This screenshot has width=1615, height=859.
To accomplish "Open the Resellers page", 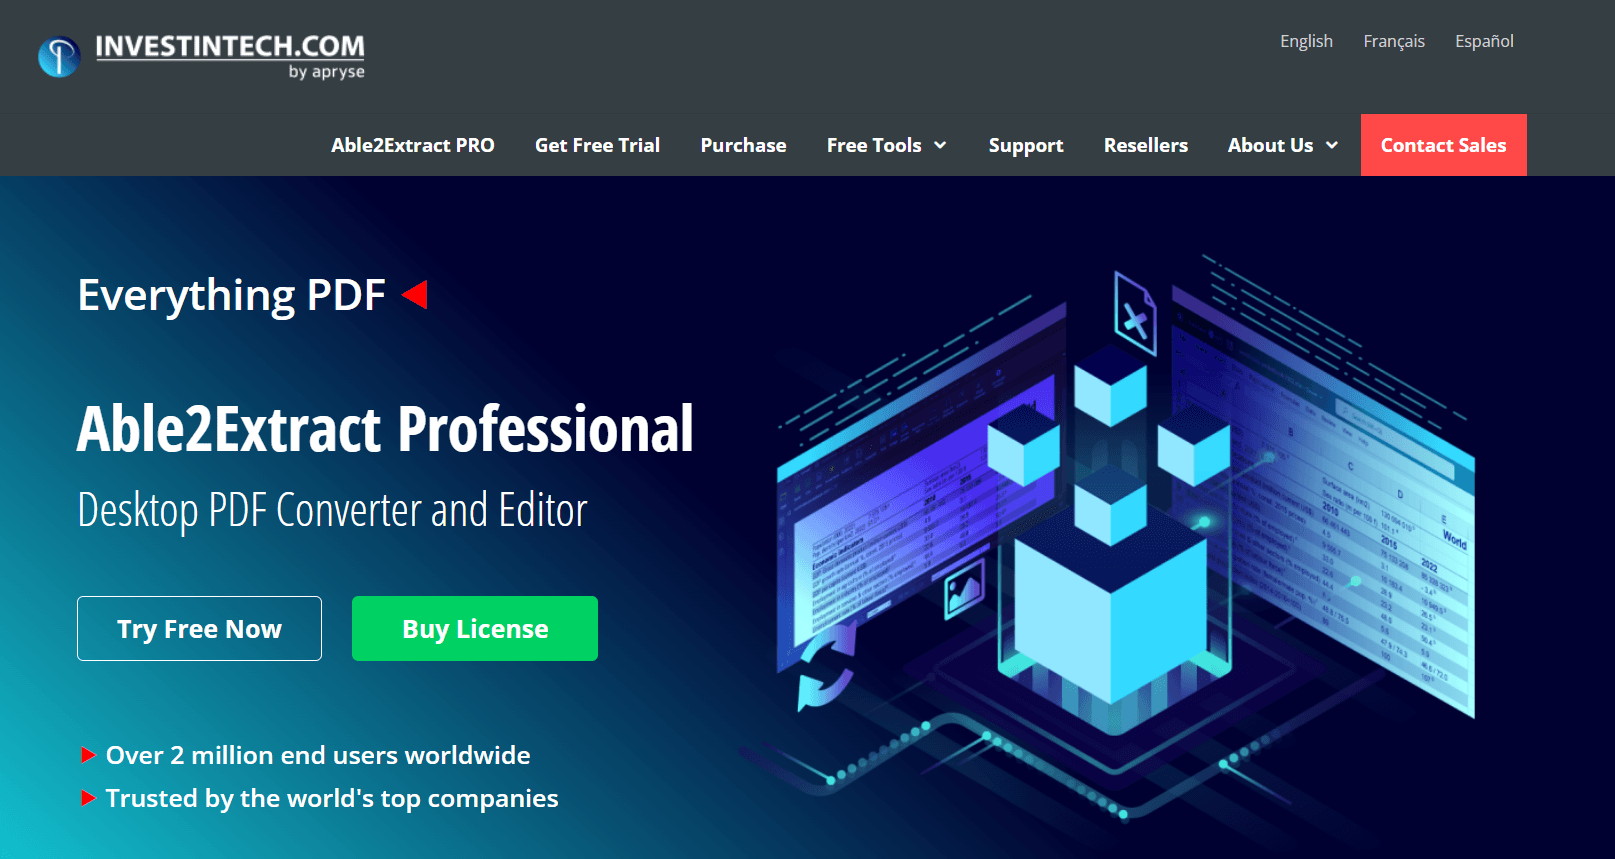I will click(1146, 145).
